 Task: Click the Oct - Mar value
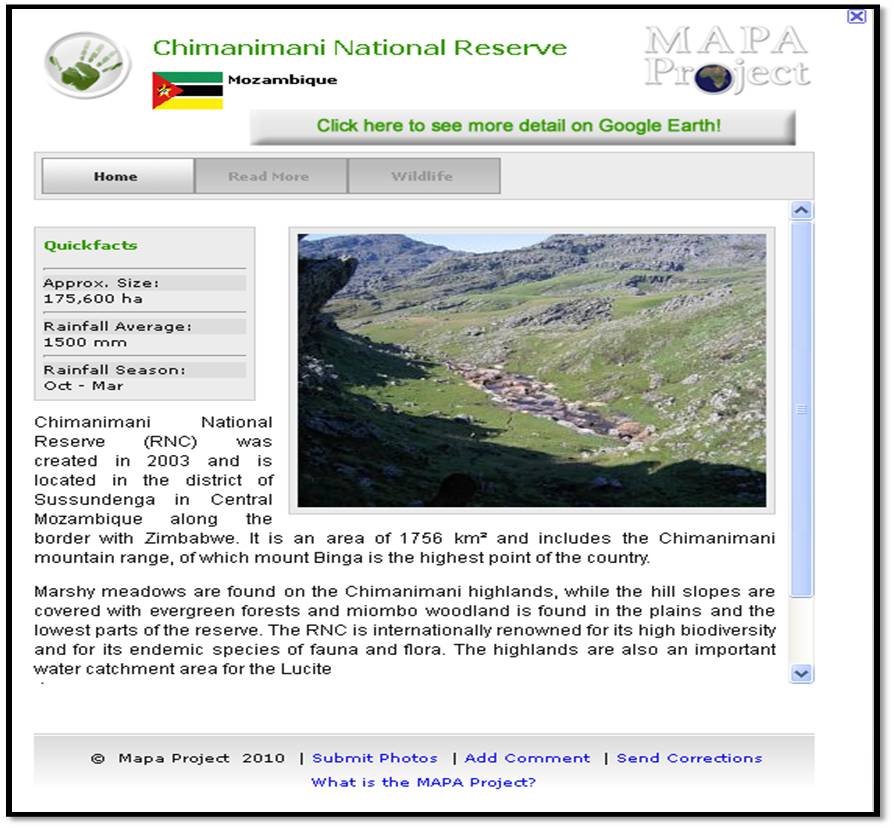point(83,386)
